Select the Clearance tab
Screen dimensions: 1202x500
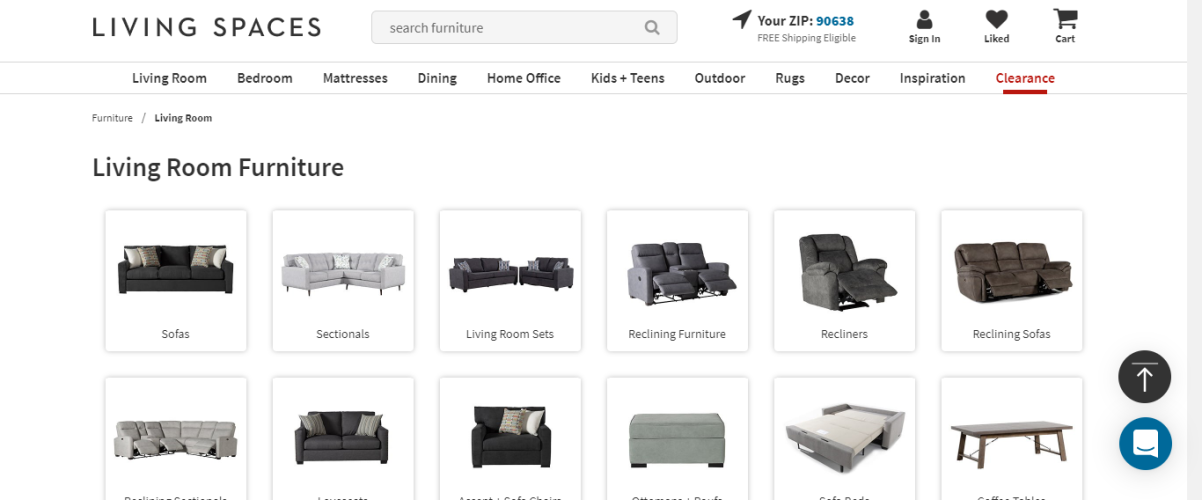(1024, 78)
